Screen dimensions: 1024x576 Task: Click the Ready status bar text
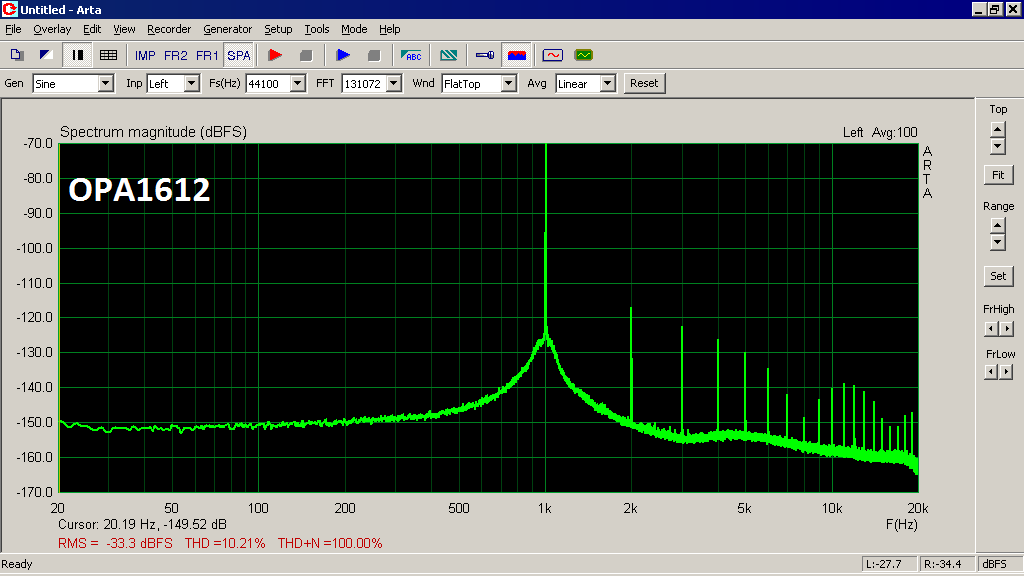coord(17,564)
